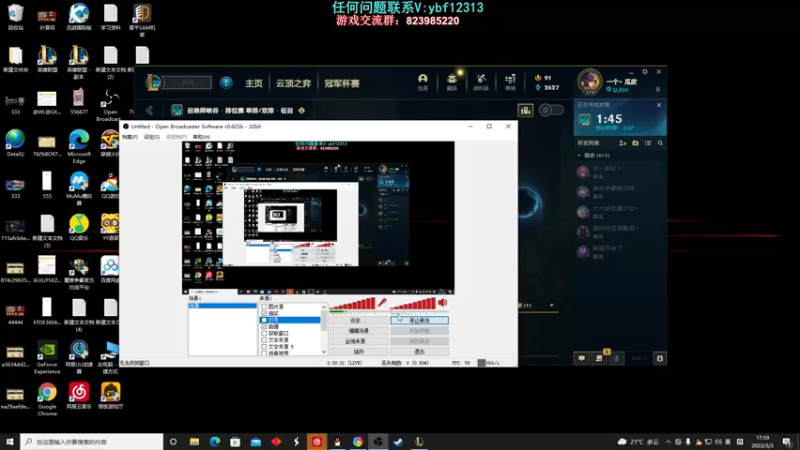Image resolution: width=800 pixels, height=450 pixels.
Task: Switch to the 云顶之弈 tab
Action: point(293,83)
